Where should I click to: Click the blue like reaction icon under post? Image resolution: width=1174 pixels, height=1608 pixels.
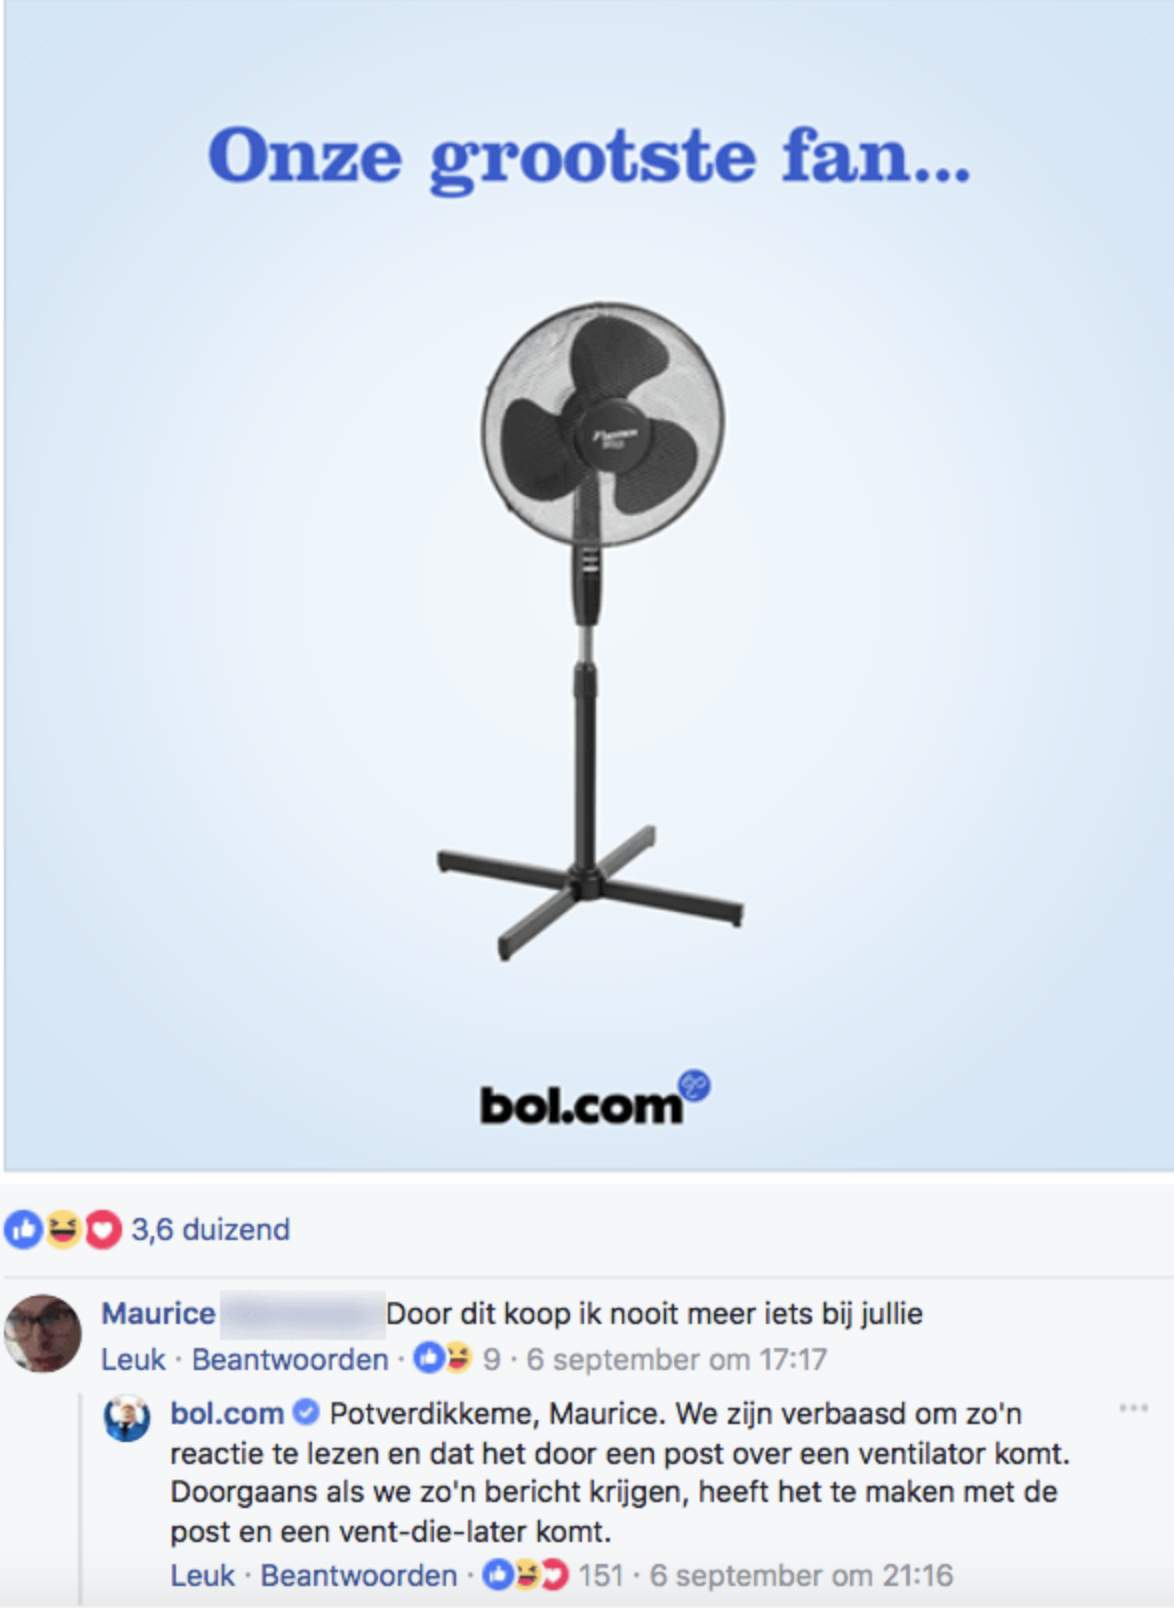(24, 1229)
